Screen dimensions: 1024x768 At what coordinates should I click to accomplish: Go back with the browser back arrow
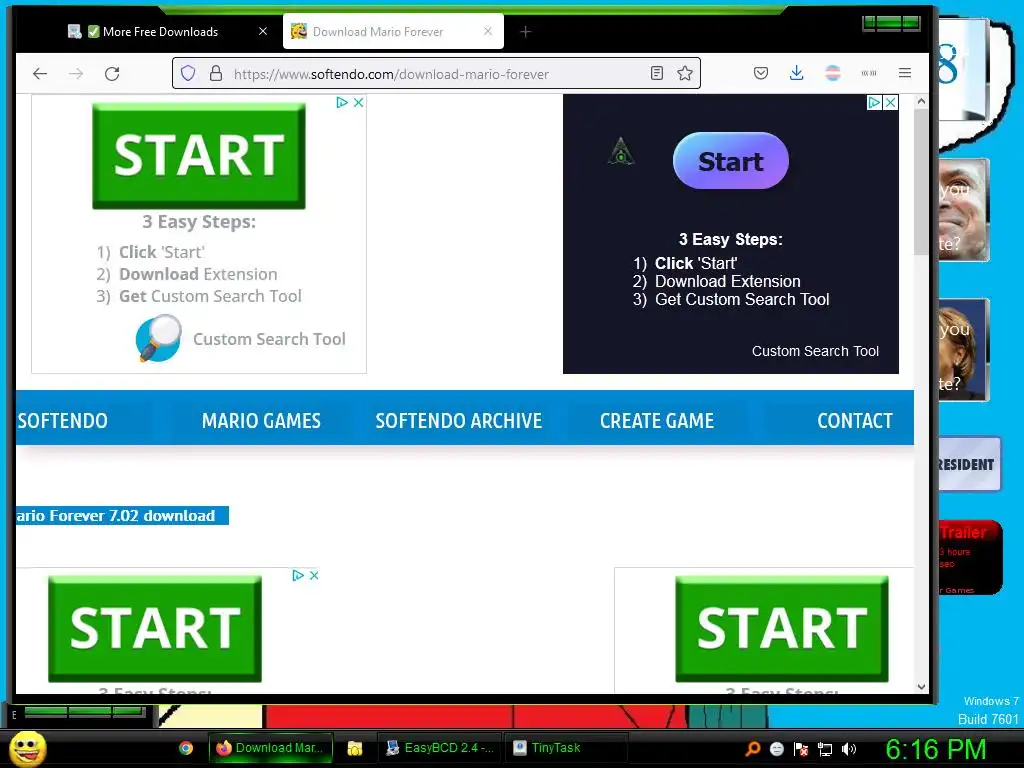tap(40, 74)
